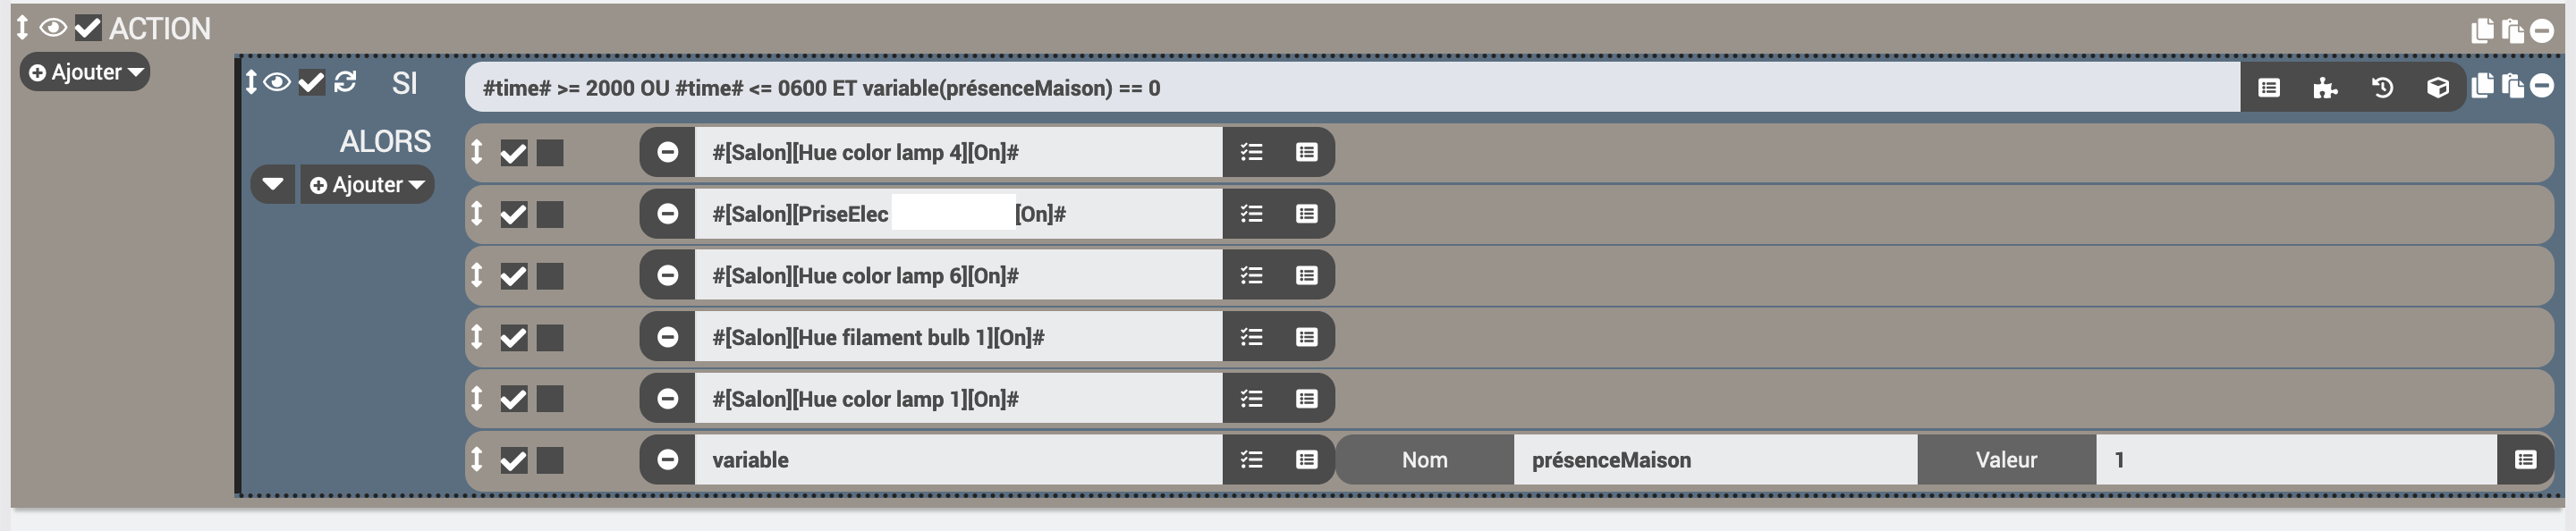Click the action-list icon for Hue color lamp 6
This screenshot has width=2576, height=531.
pyautogui.click(x=1251, y=275)
